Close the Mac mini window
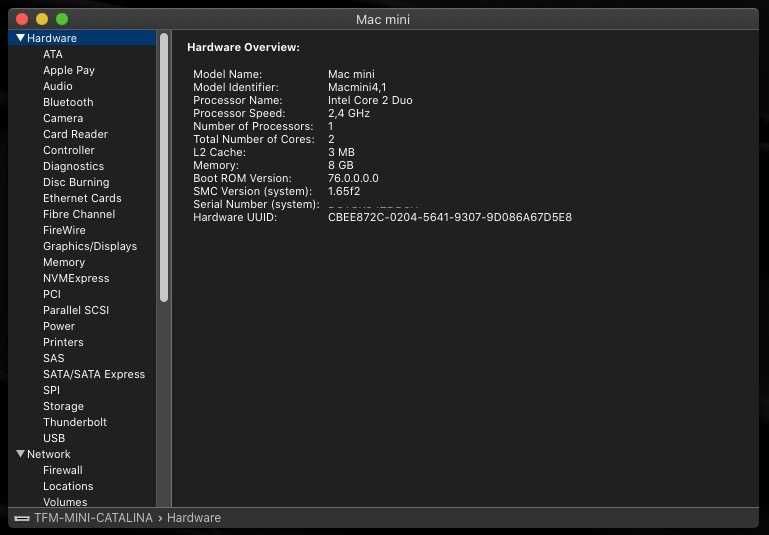 (x=22, y=19)
